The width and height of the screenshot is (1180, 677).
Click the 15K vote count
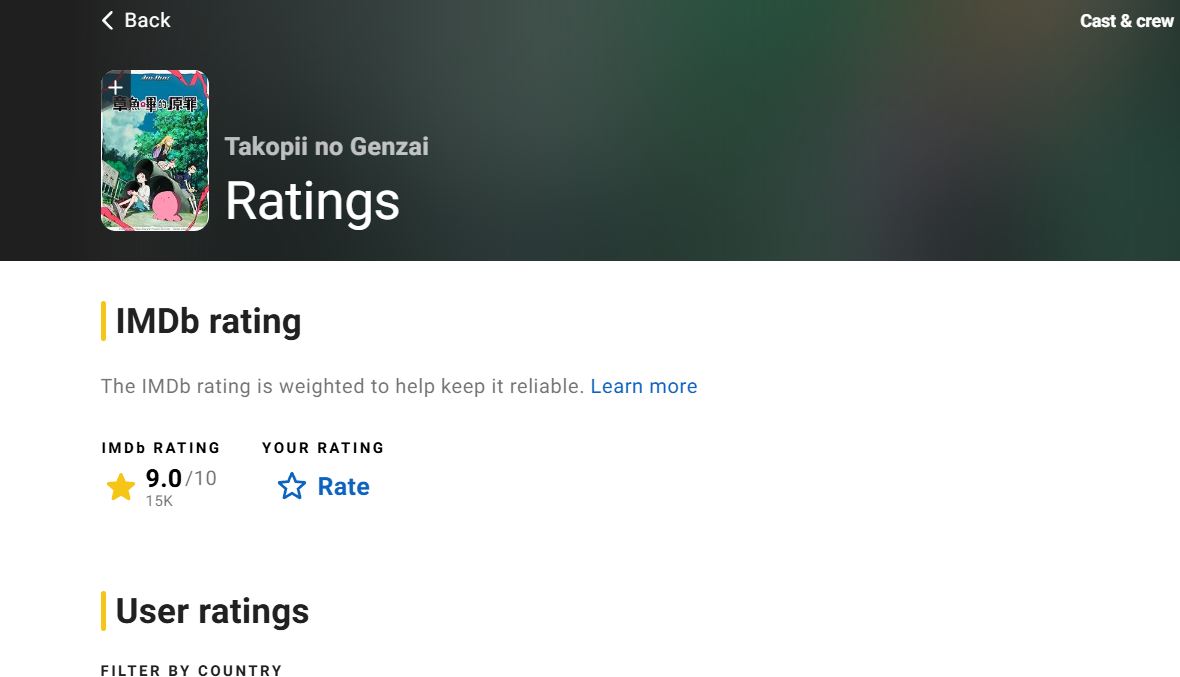[x=160, y=501]
